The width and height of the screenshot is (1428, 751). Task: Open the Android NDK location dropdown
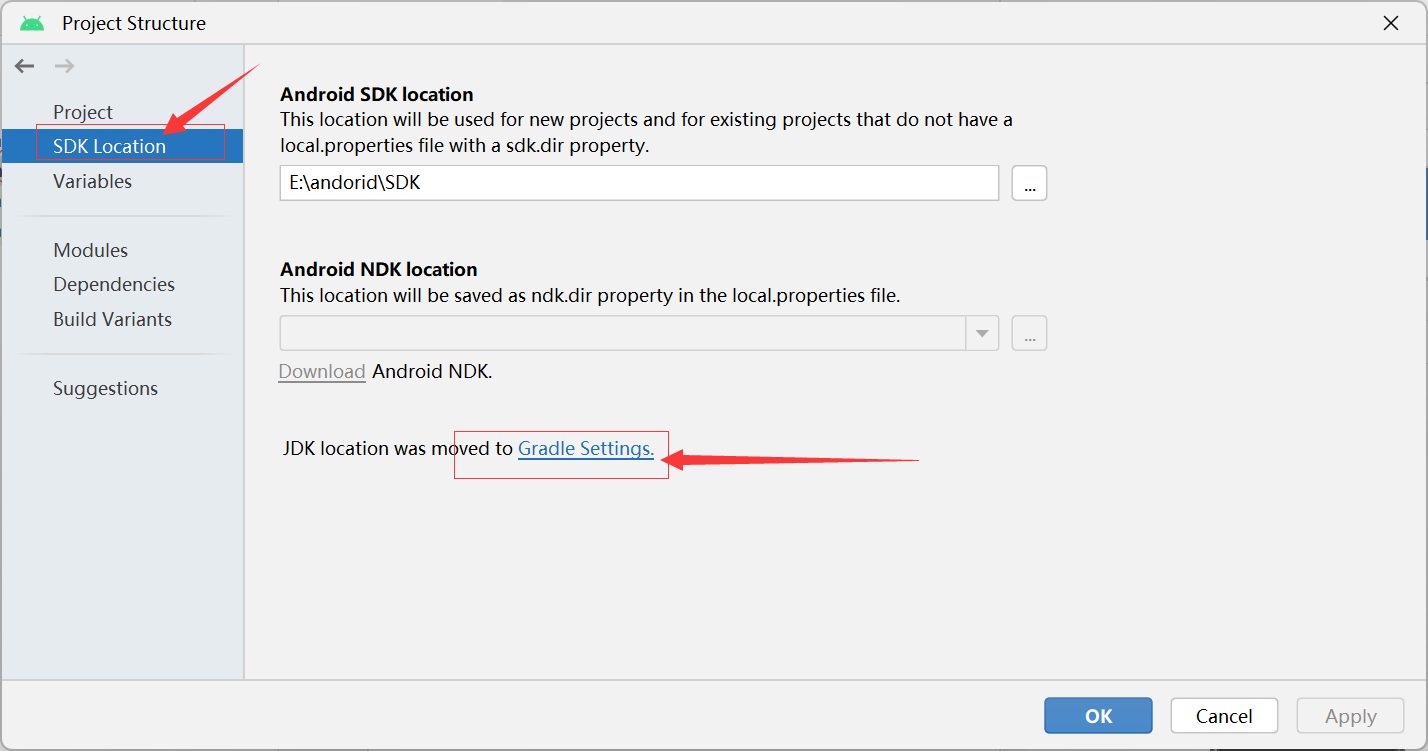[982, 333]
